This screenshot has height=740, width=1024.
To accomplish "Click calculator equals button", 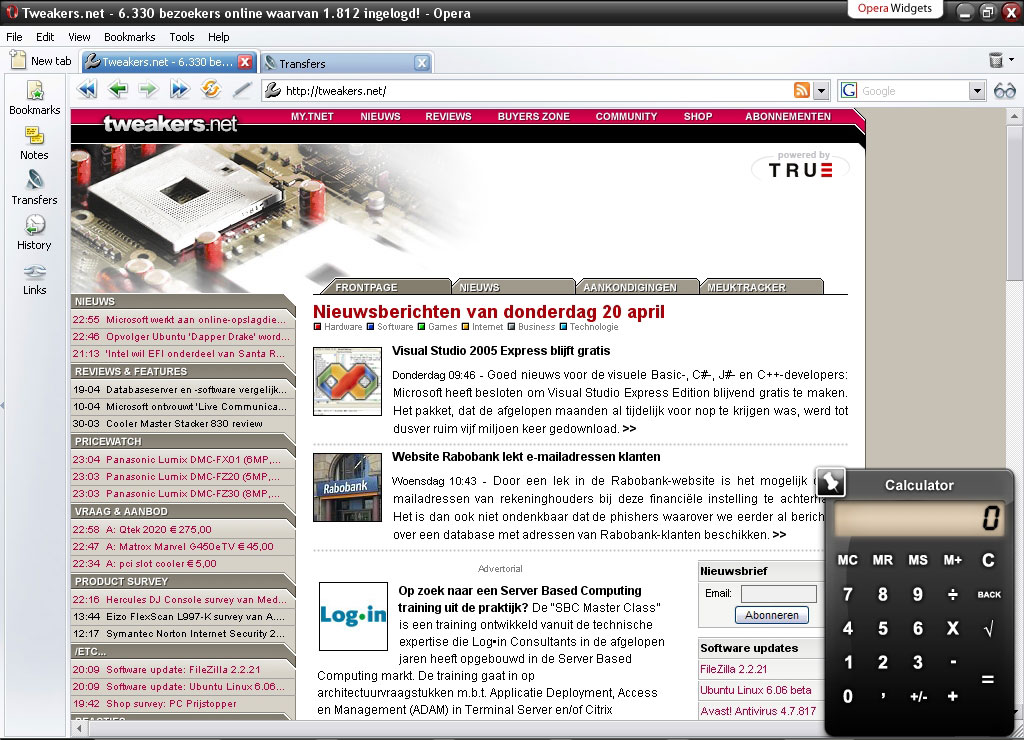I will point(988,679).
